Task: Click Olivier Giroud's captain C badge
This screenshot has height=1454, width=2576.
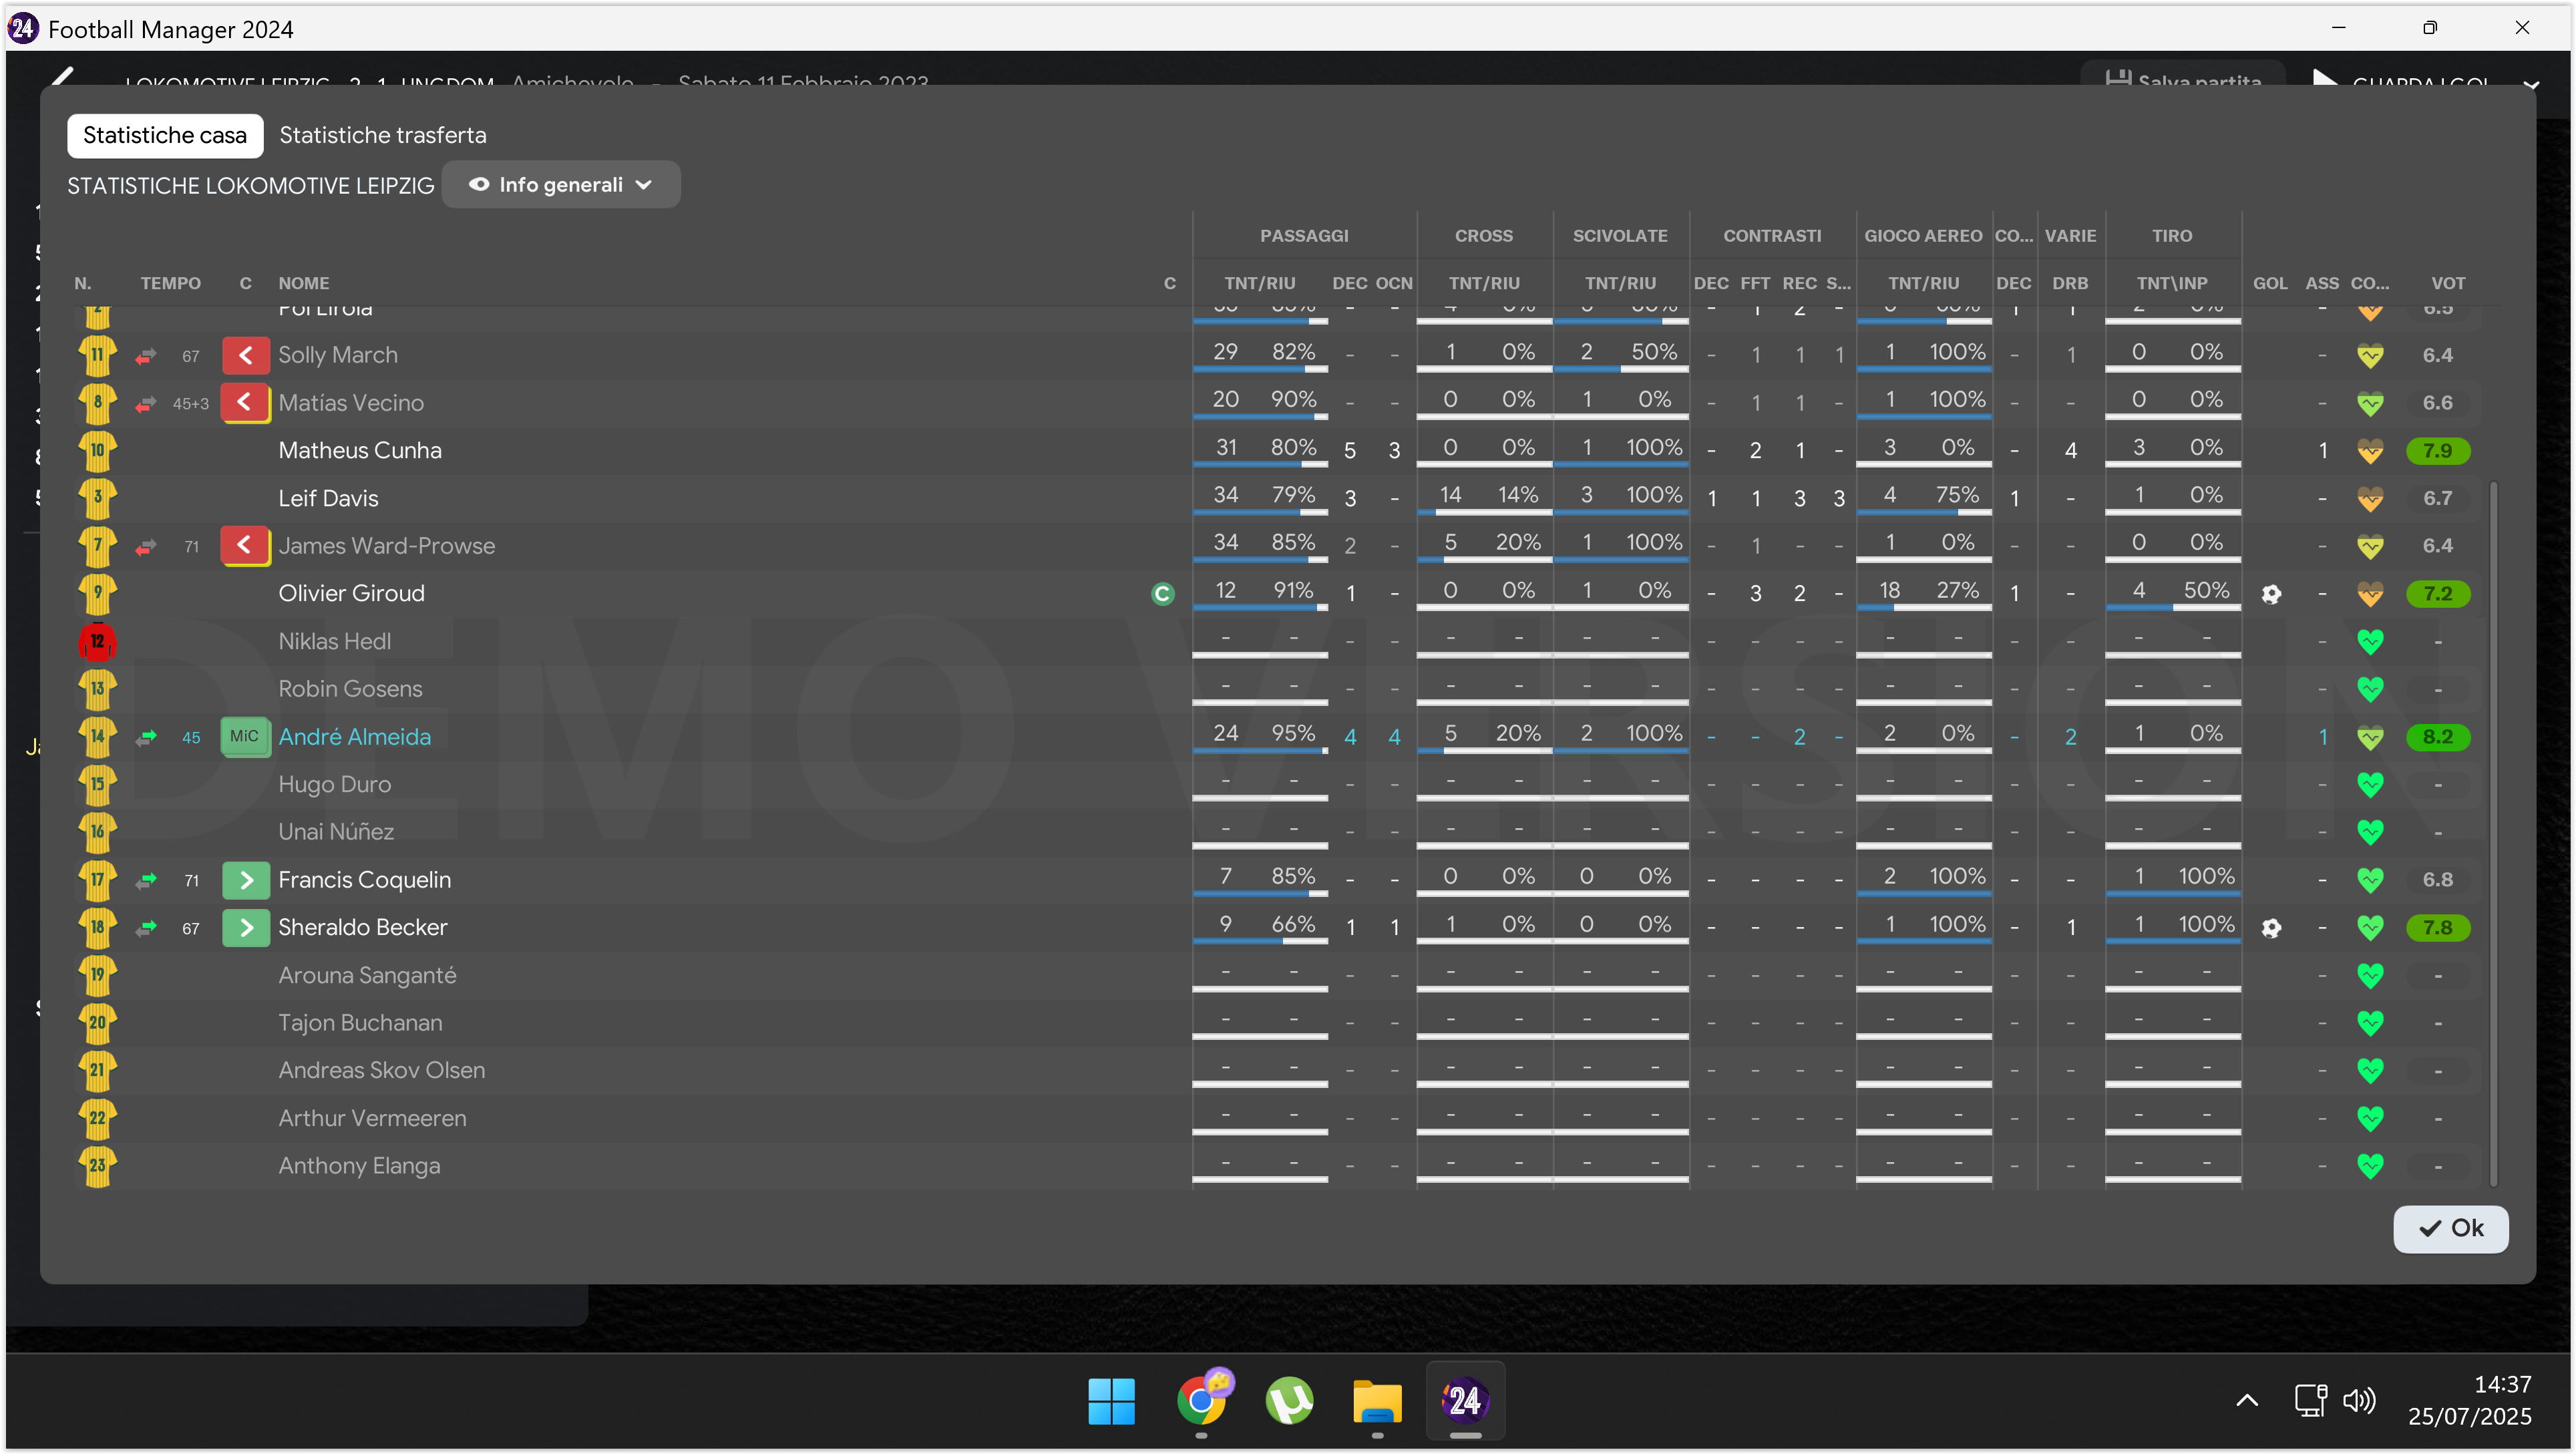Action: click(x=1162, y=594)
